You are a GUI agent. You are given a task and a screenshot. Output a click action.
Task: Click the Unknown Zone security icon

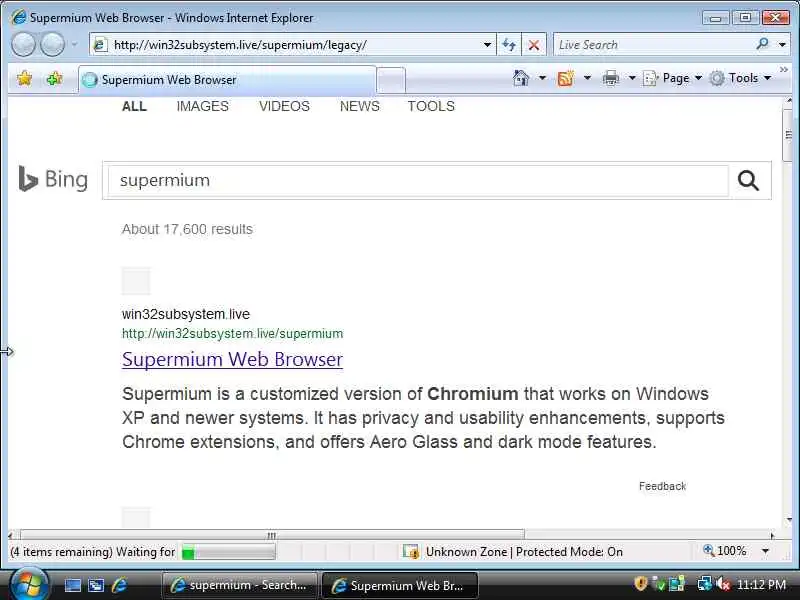411,552
